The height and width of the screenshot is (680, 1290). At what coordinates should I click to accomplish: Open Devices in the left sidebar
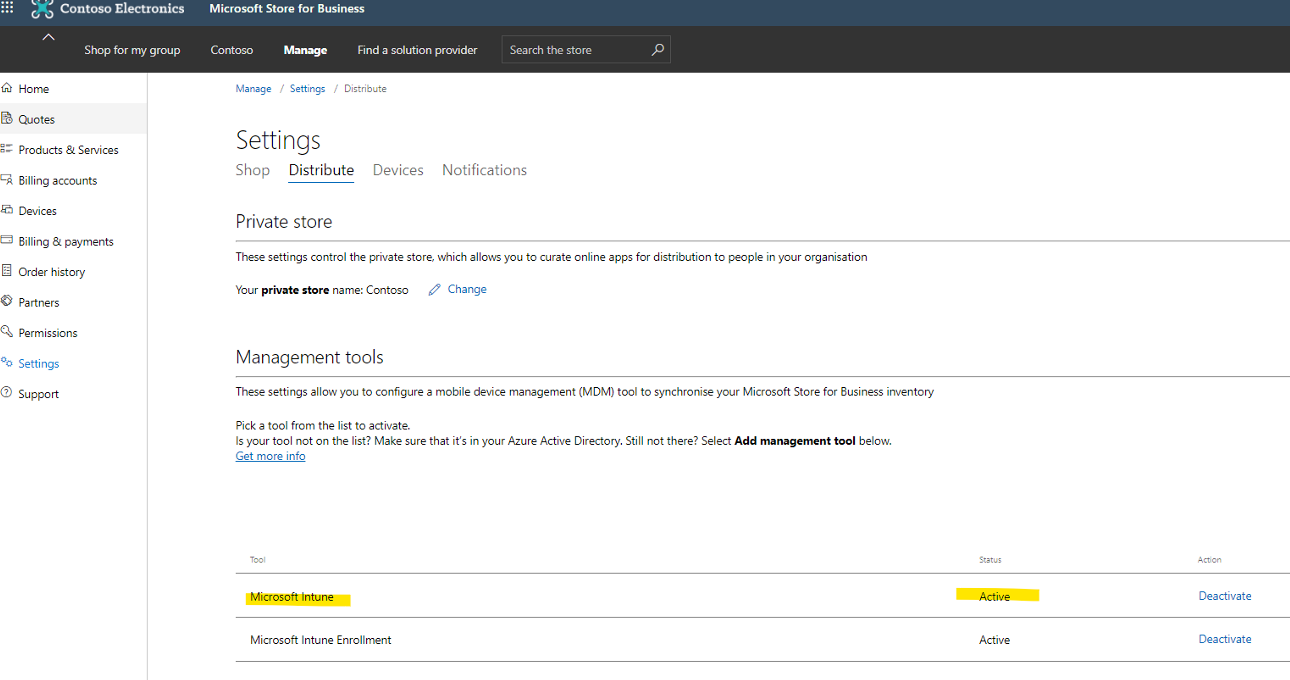point(38,211)
